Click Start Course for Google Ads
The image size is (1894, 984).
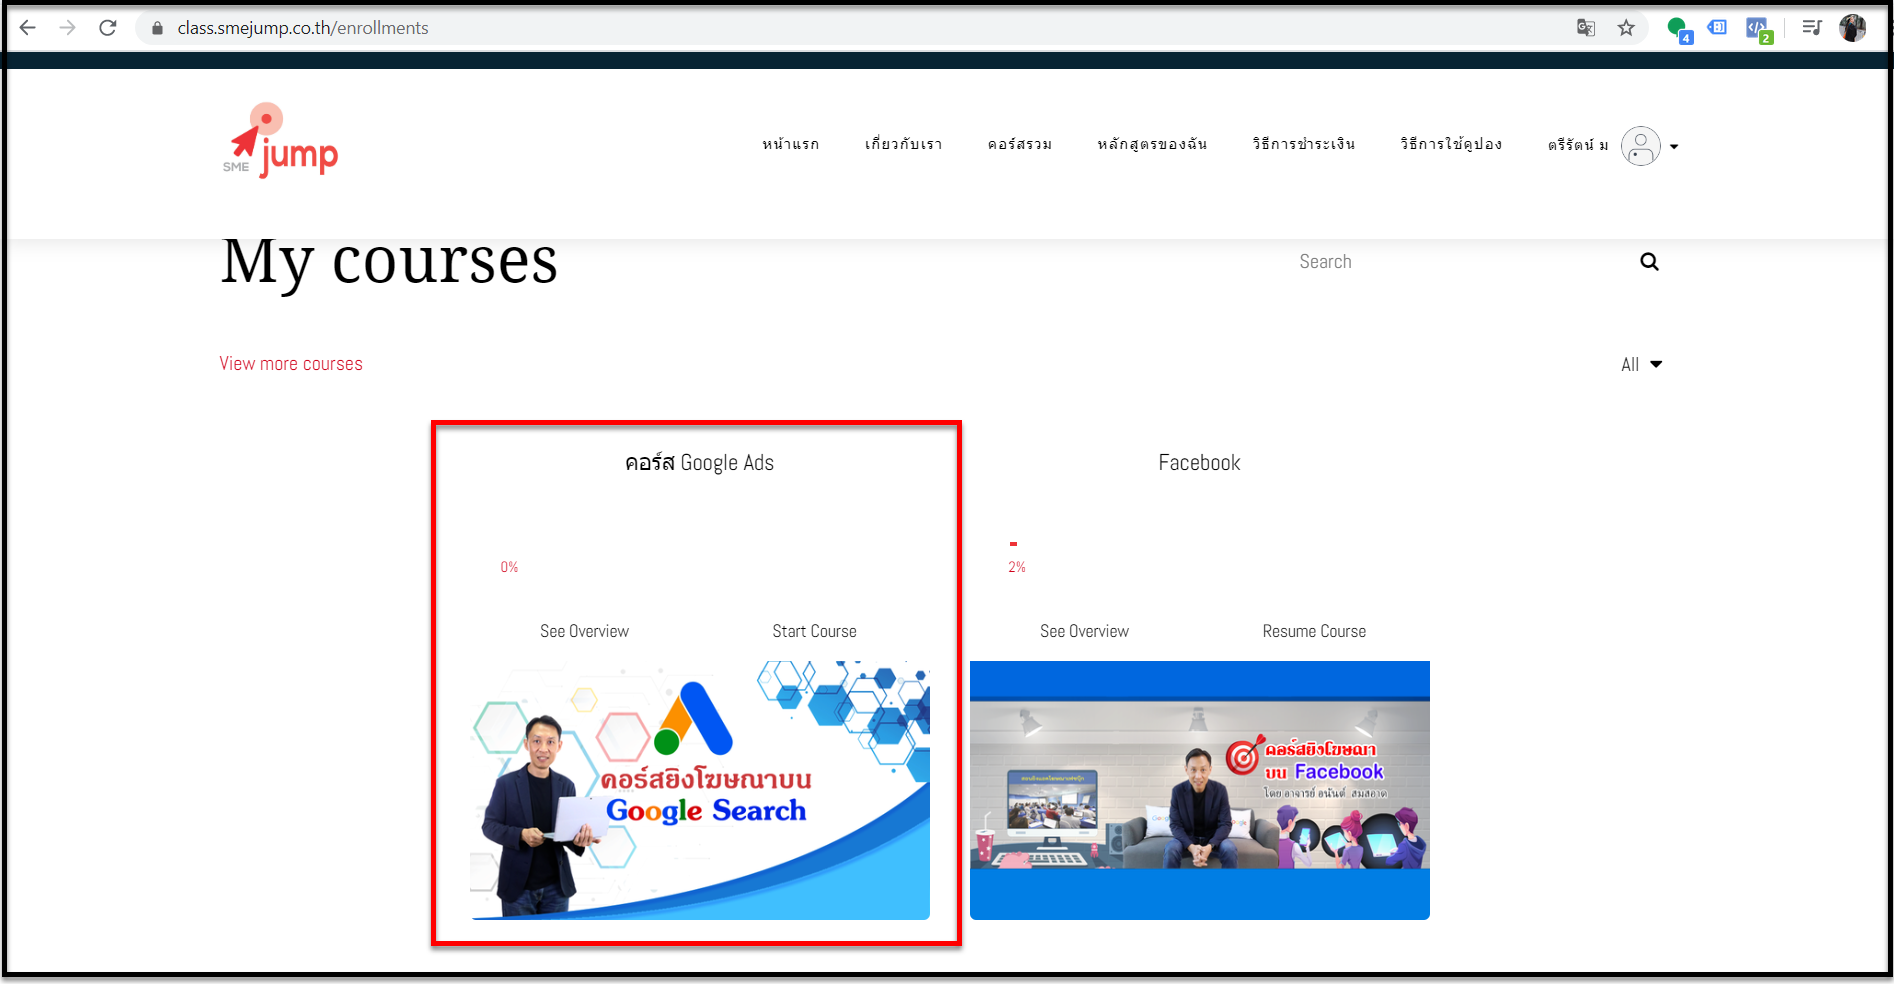(x=814, y=631)
